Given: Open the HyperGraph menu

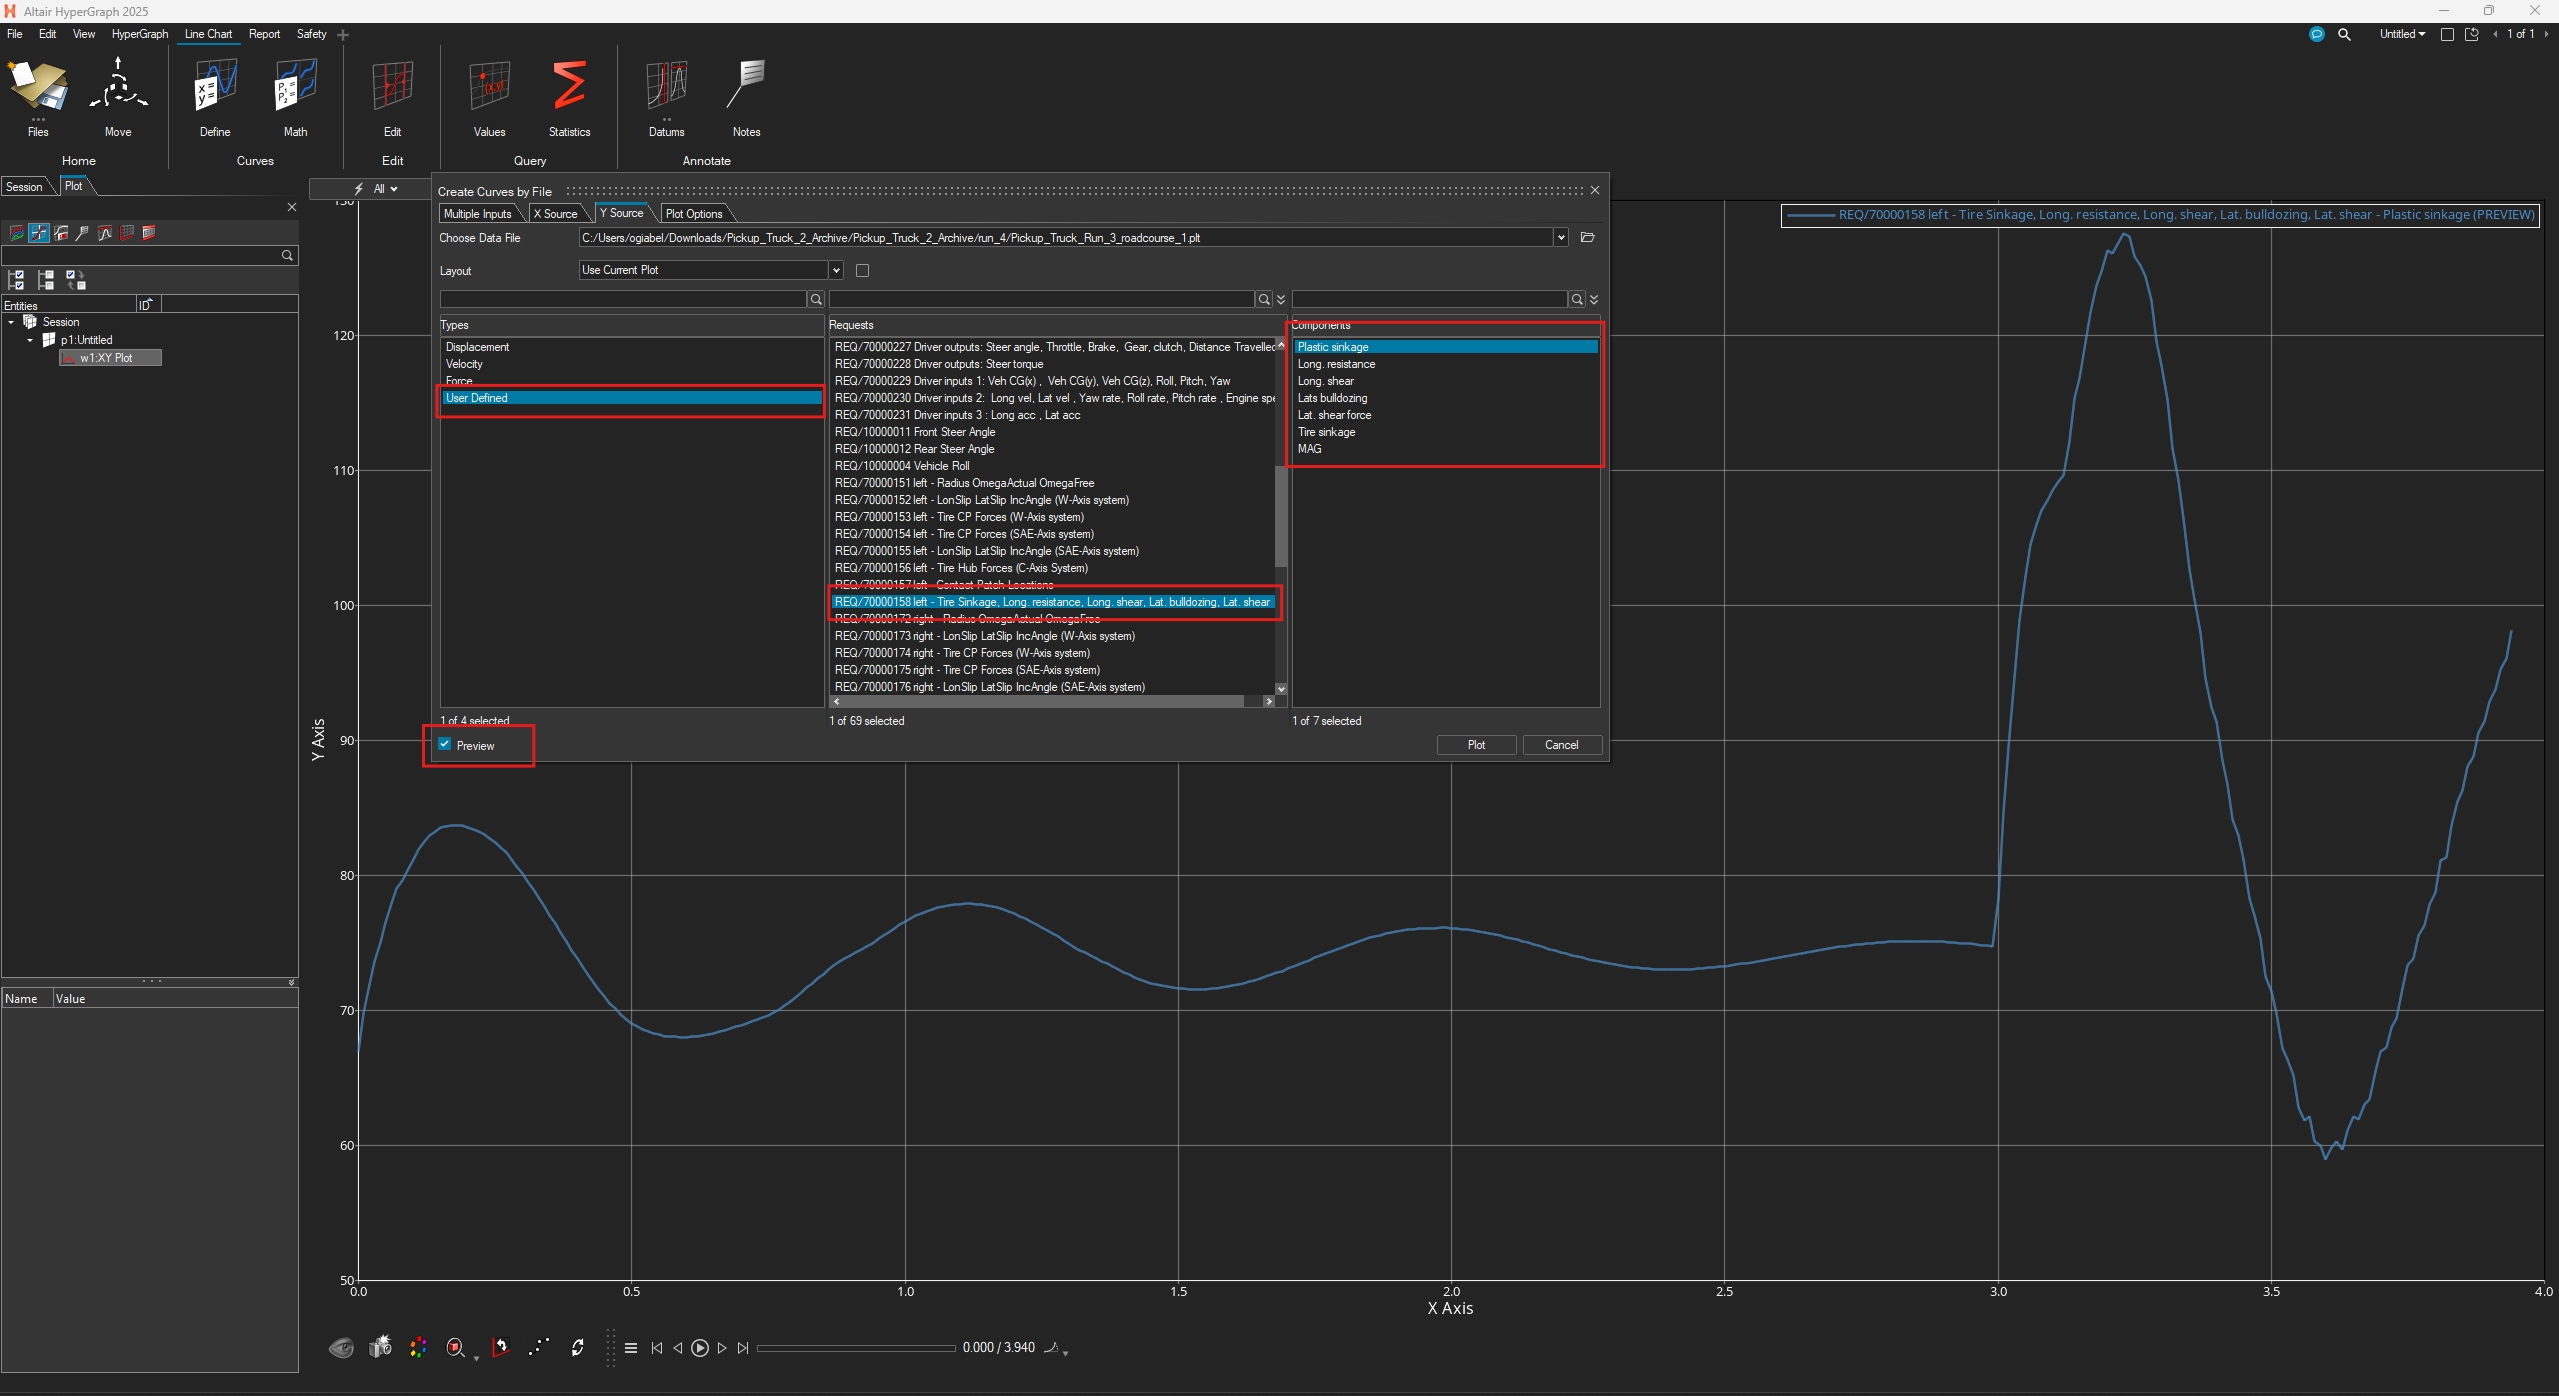Looking at the screenshot, I should tap(140, 34).
